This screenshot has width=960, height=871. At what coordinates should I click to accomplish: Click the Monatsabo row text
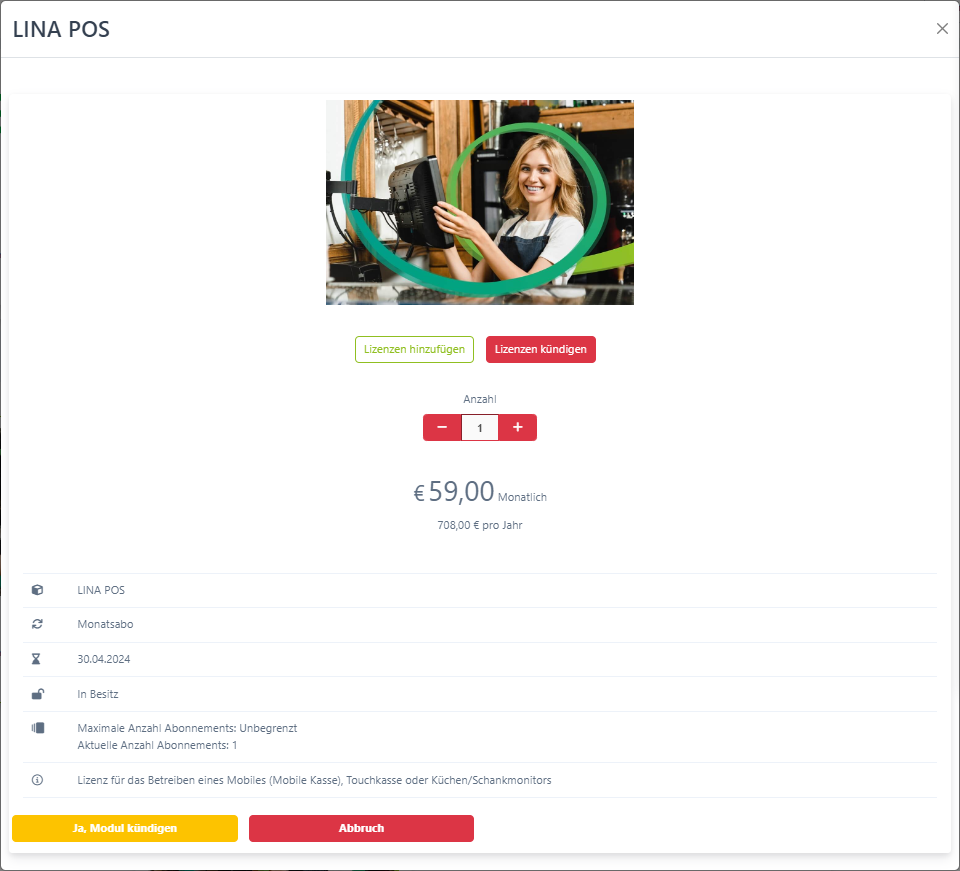(105, 624)
